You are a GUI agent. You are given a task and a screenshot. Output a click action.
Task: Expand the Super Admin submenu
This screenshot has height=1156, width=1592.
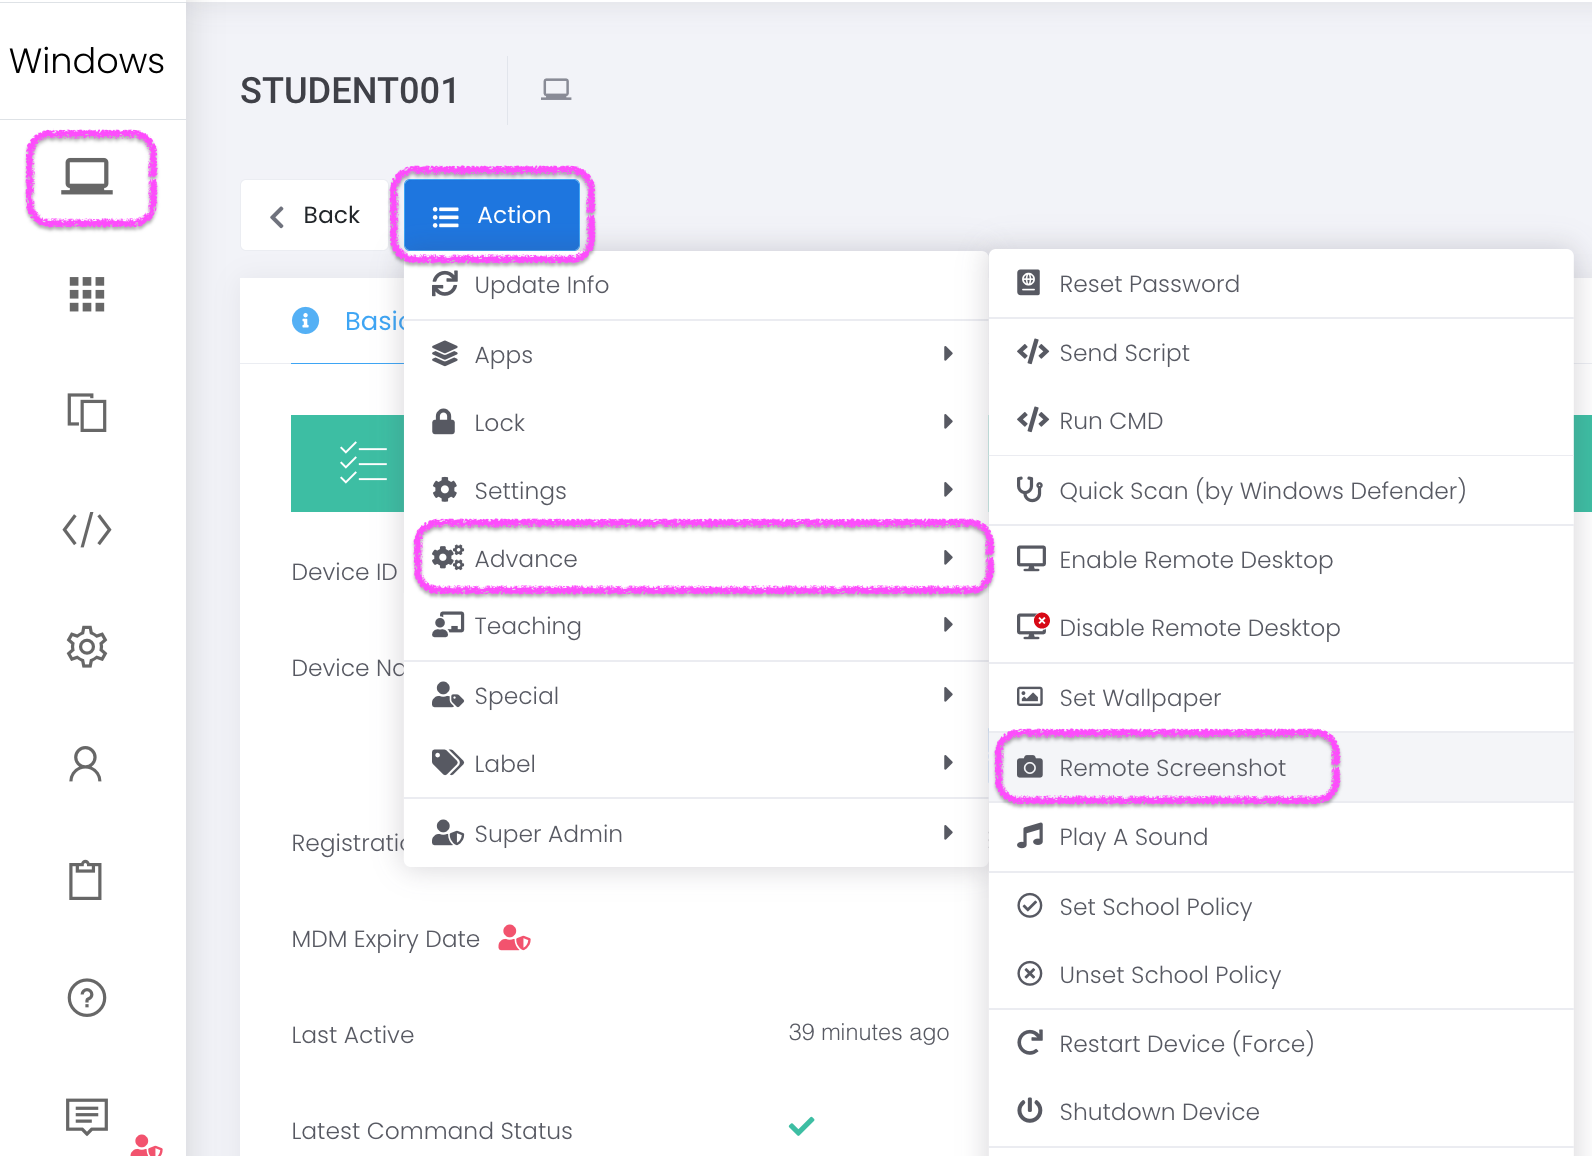point(696,833)
